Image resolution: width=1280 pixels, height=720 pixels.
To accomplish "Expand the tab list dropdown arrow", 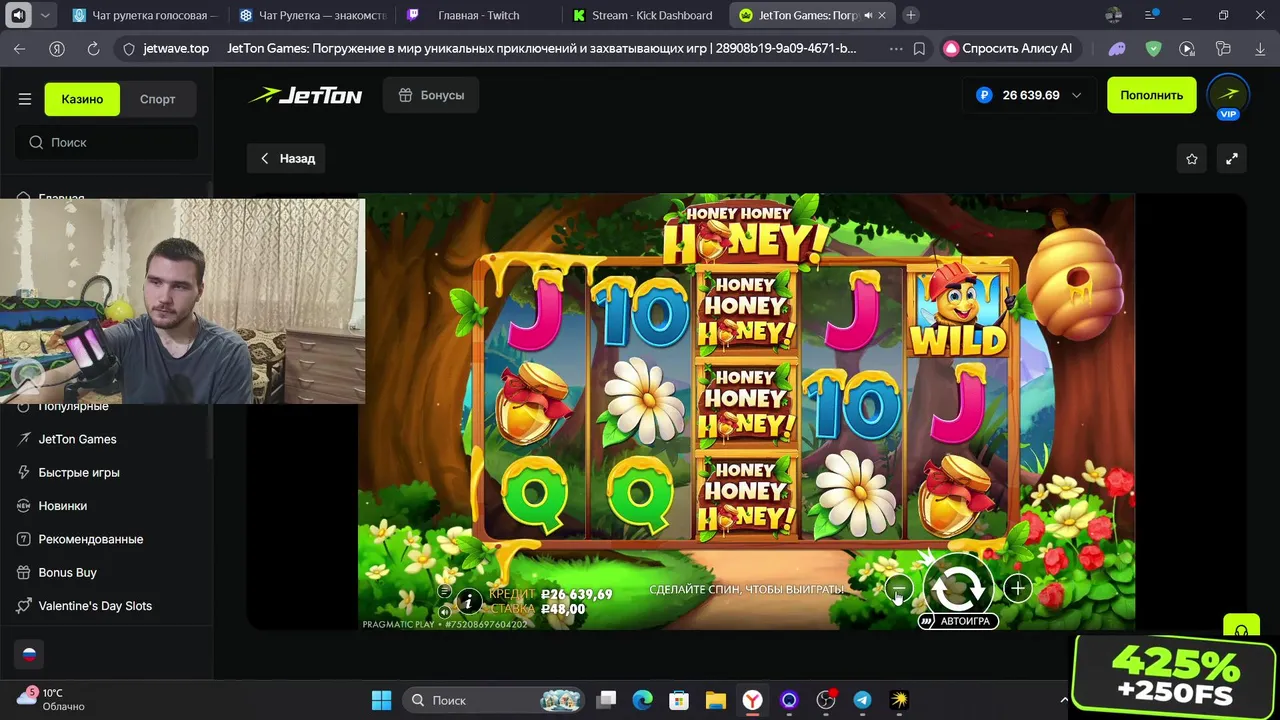I will [x=45, y=15].
